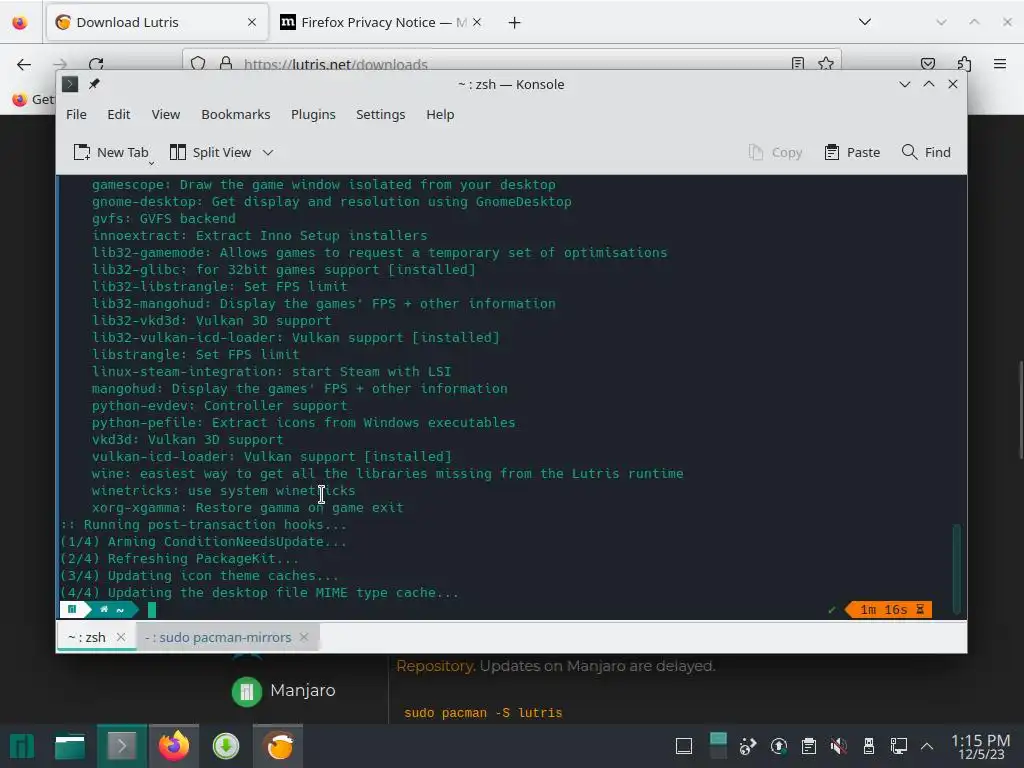The image size is (1024, 768).
Task: Open Split View in Konsole toolbar
Action: 210,152
